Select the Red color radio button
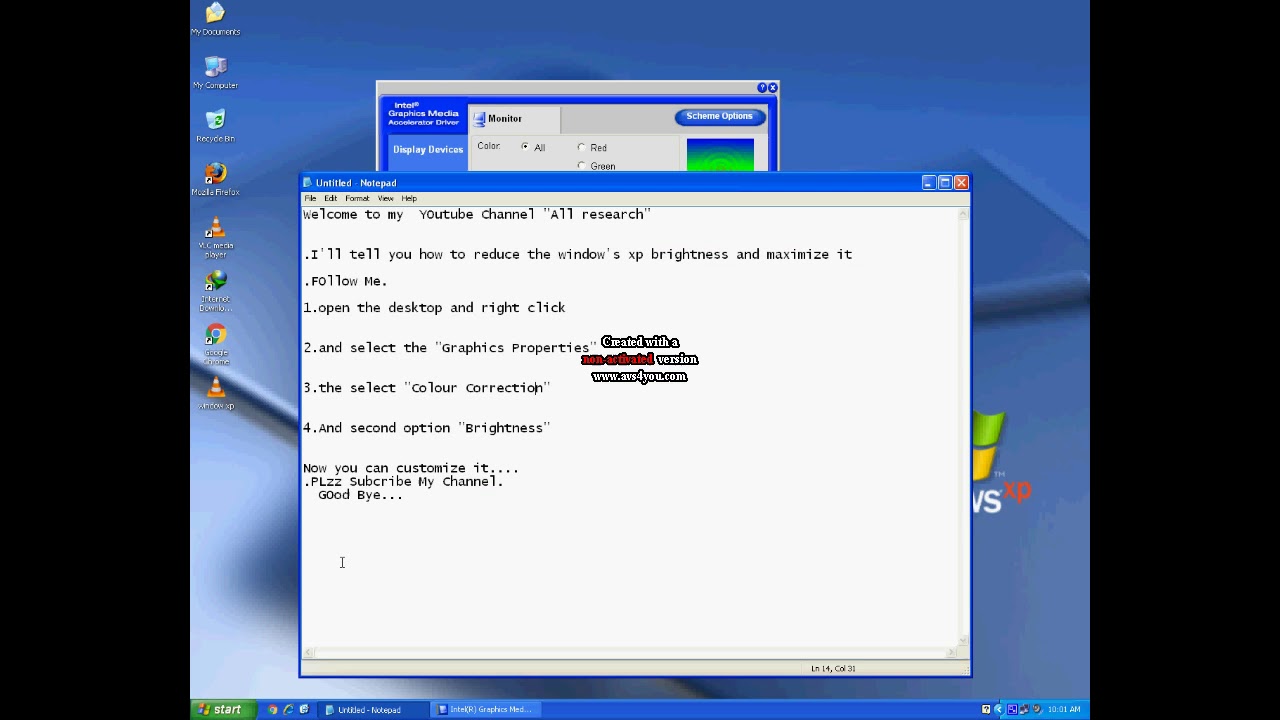 pos(582,147)
